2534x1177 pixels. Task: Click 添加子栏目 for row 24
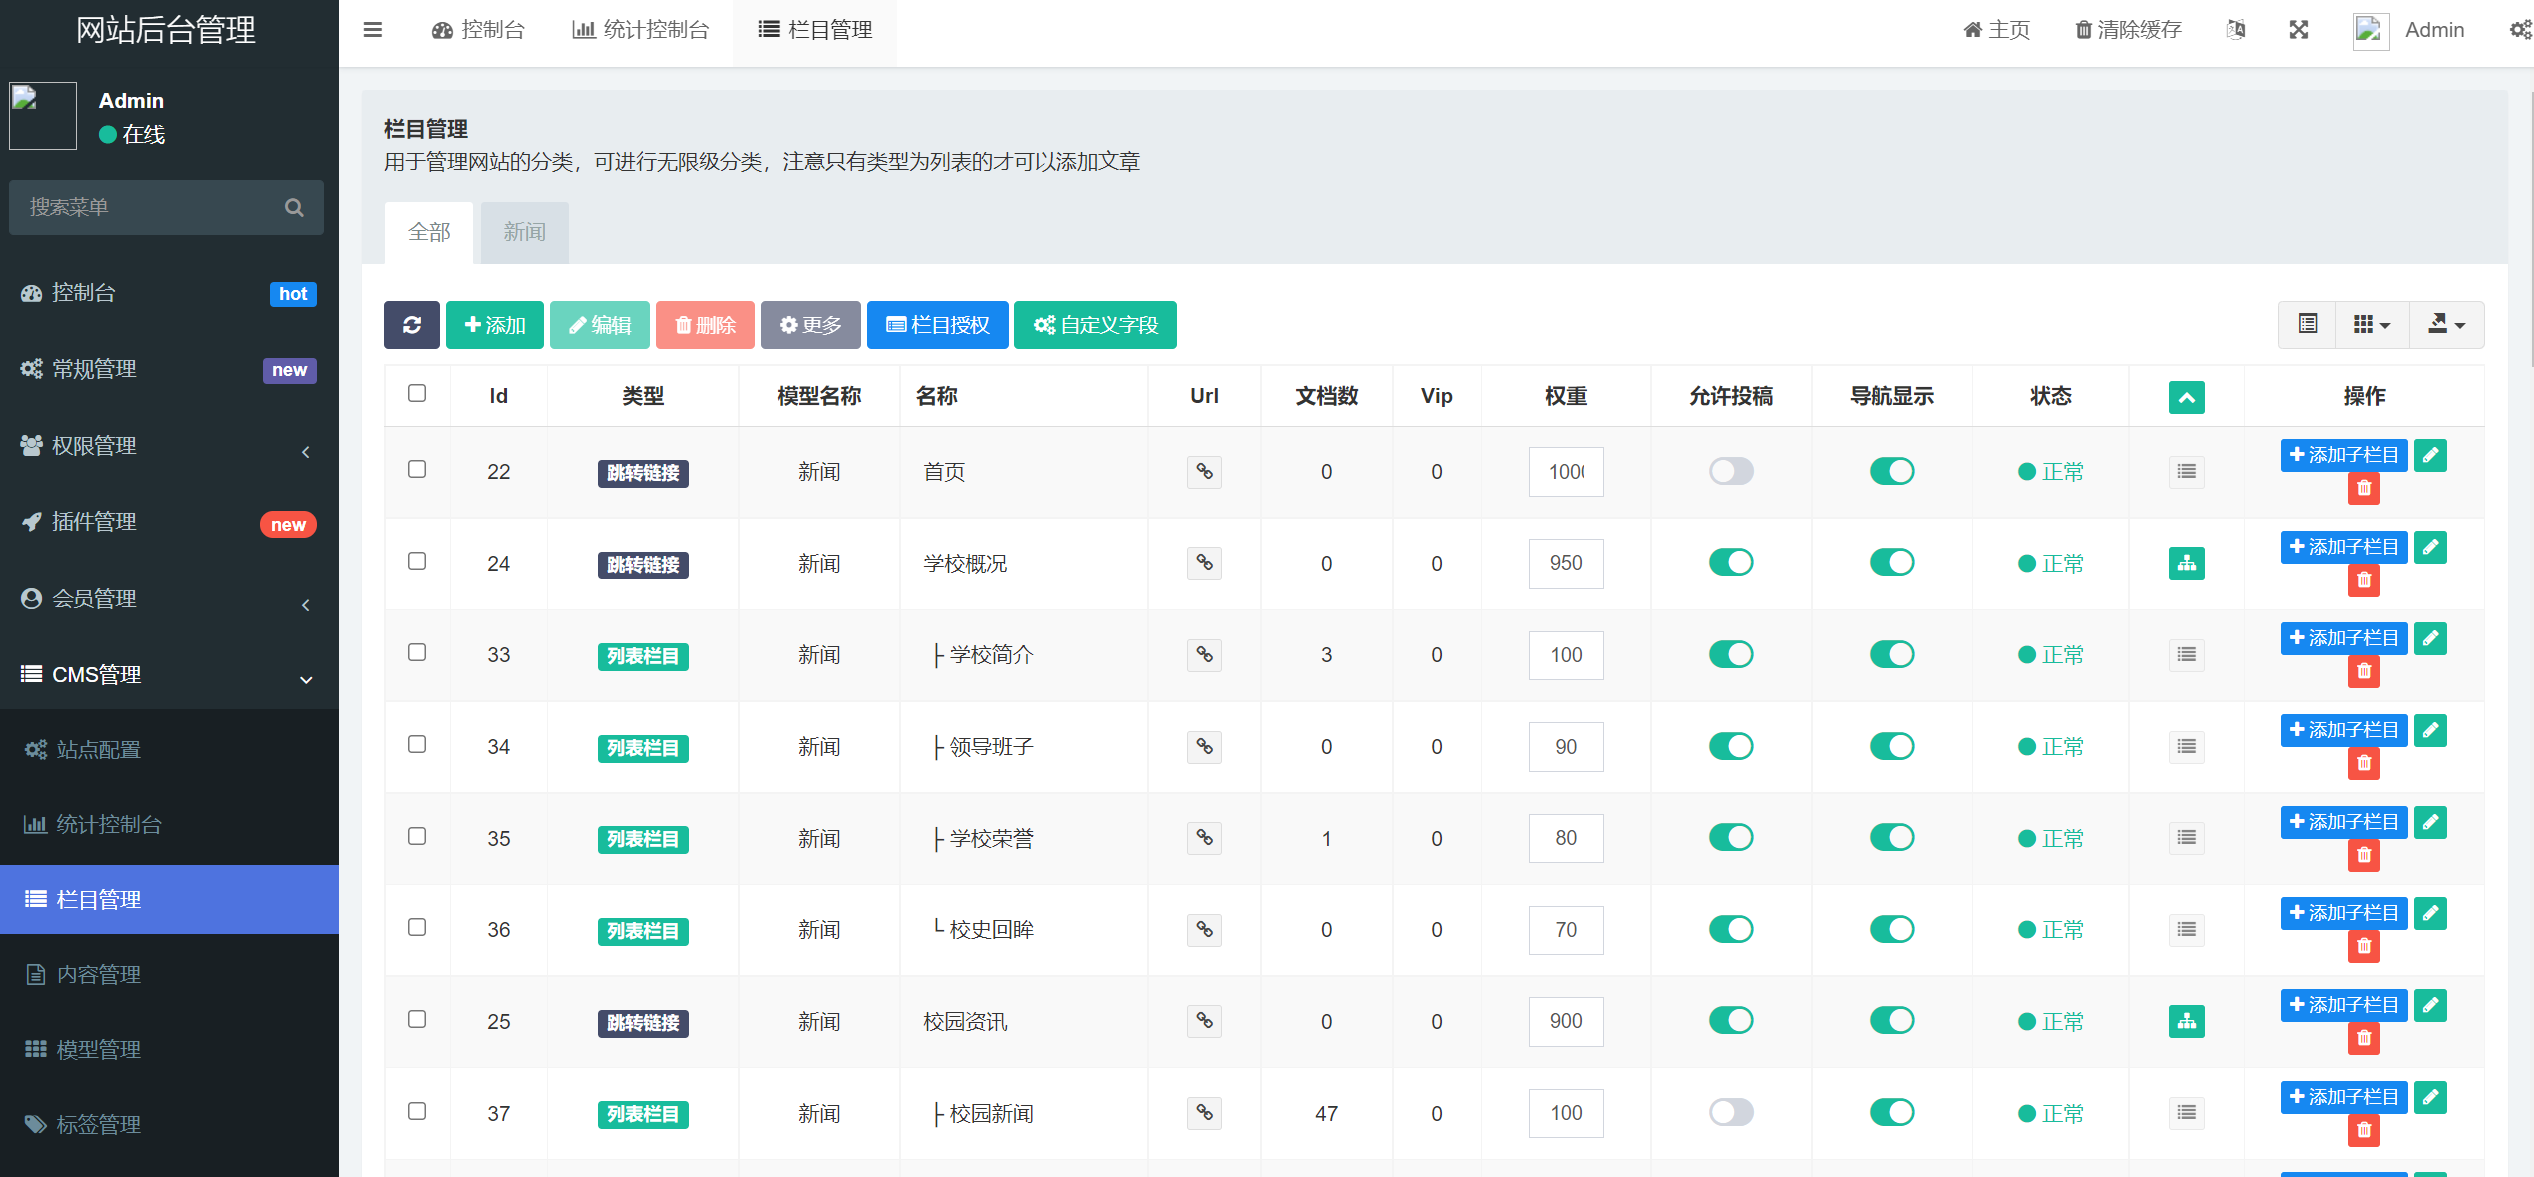2344,547
